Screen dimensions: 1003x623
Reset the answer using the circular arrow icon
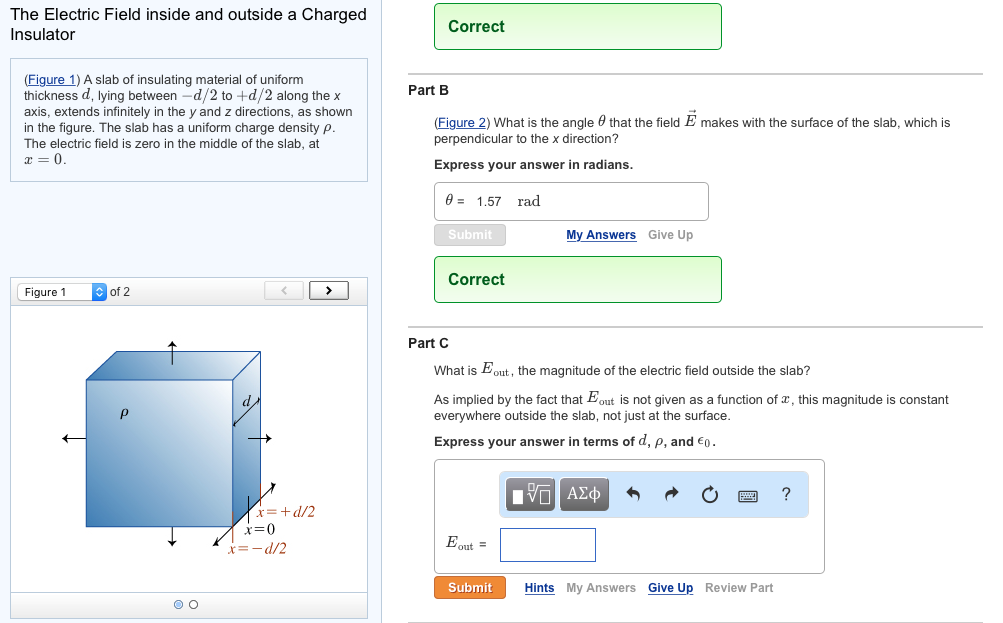pyautogui.click(x=709, y=493)
